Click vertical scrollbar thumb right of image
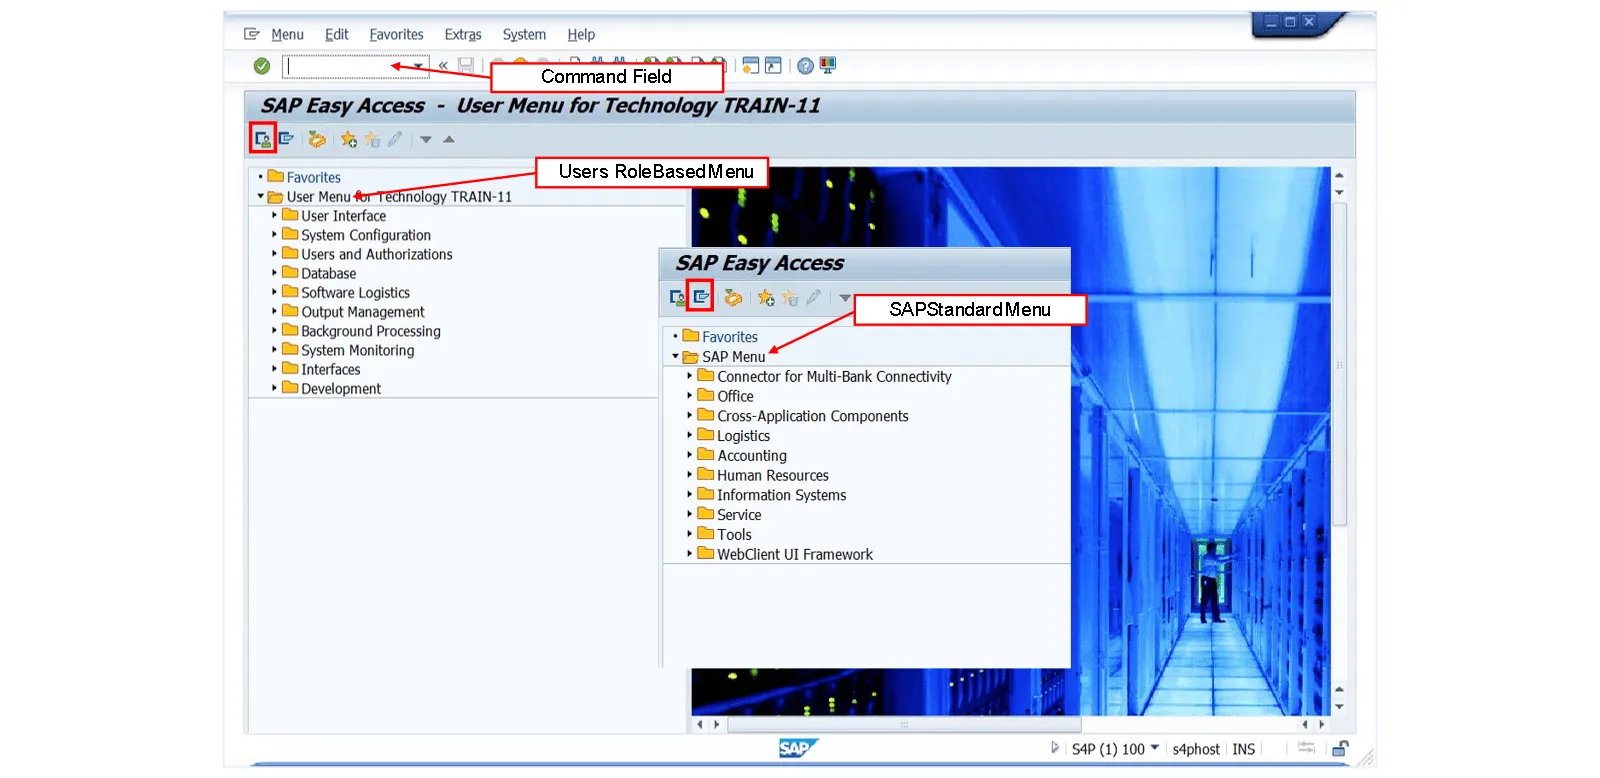This screenshot has height=778, width=1600. [1340, 364]
